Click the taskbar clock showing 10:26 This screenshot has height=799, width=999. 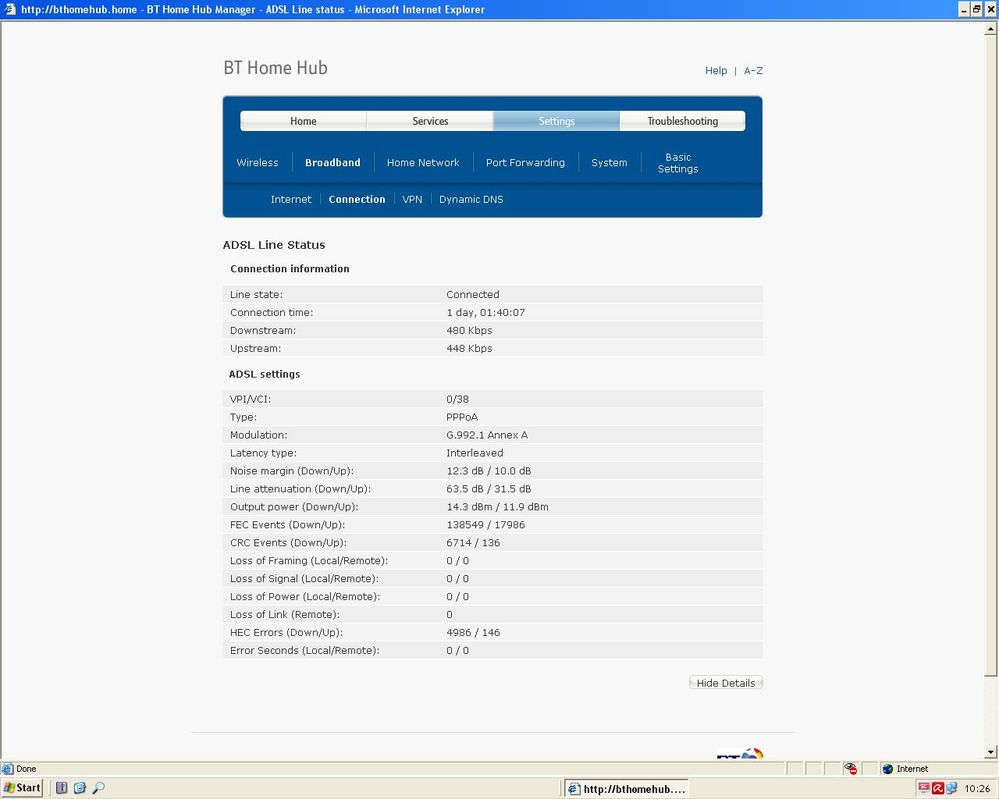[x=977, y=789]
